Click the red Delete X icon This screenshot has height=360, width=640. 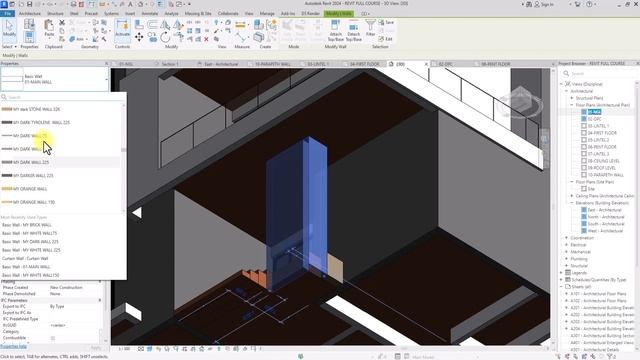click(207, 39)
